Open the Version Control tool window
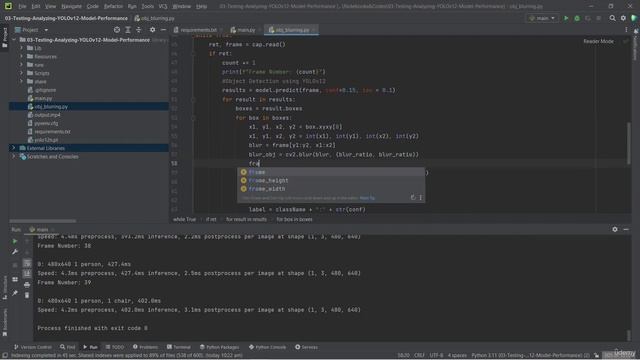 coord(33,347)
